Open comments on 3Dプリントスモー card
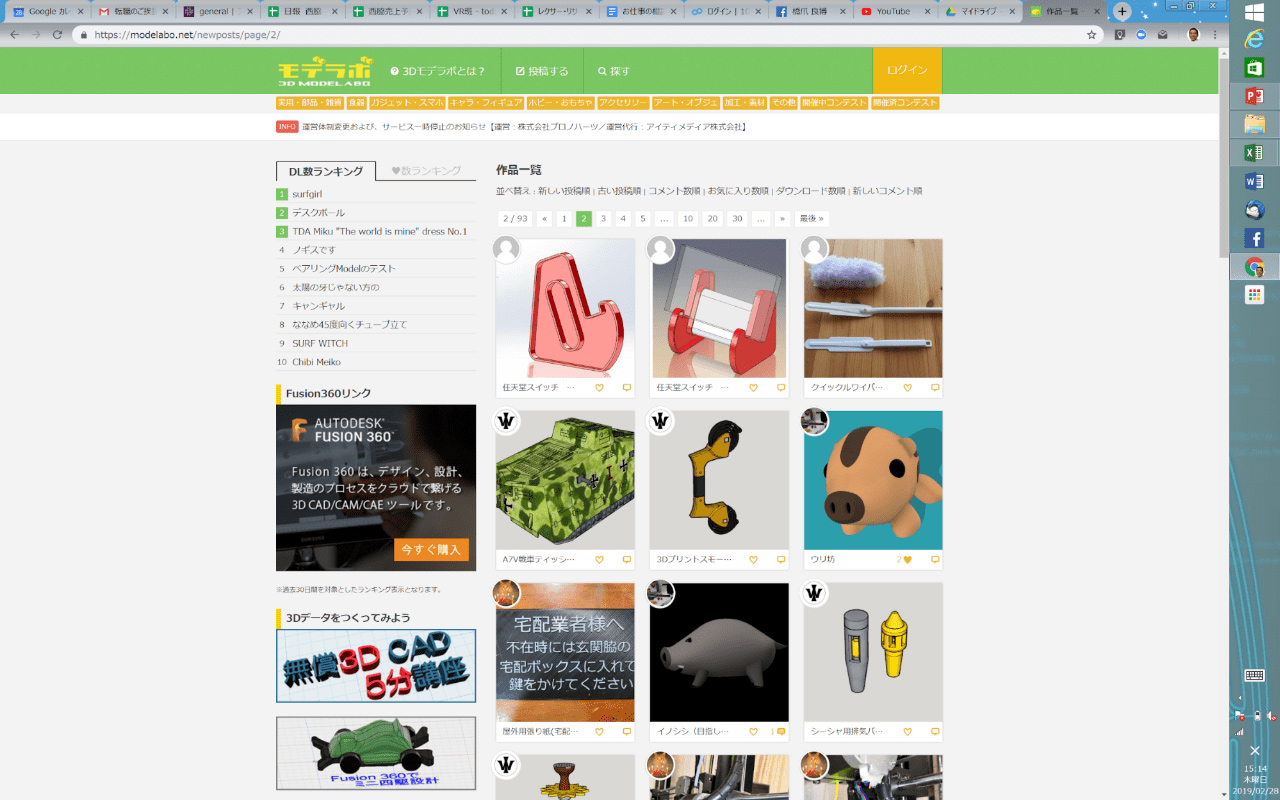 (x=781, y=560)
